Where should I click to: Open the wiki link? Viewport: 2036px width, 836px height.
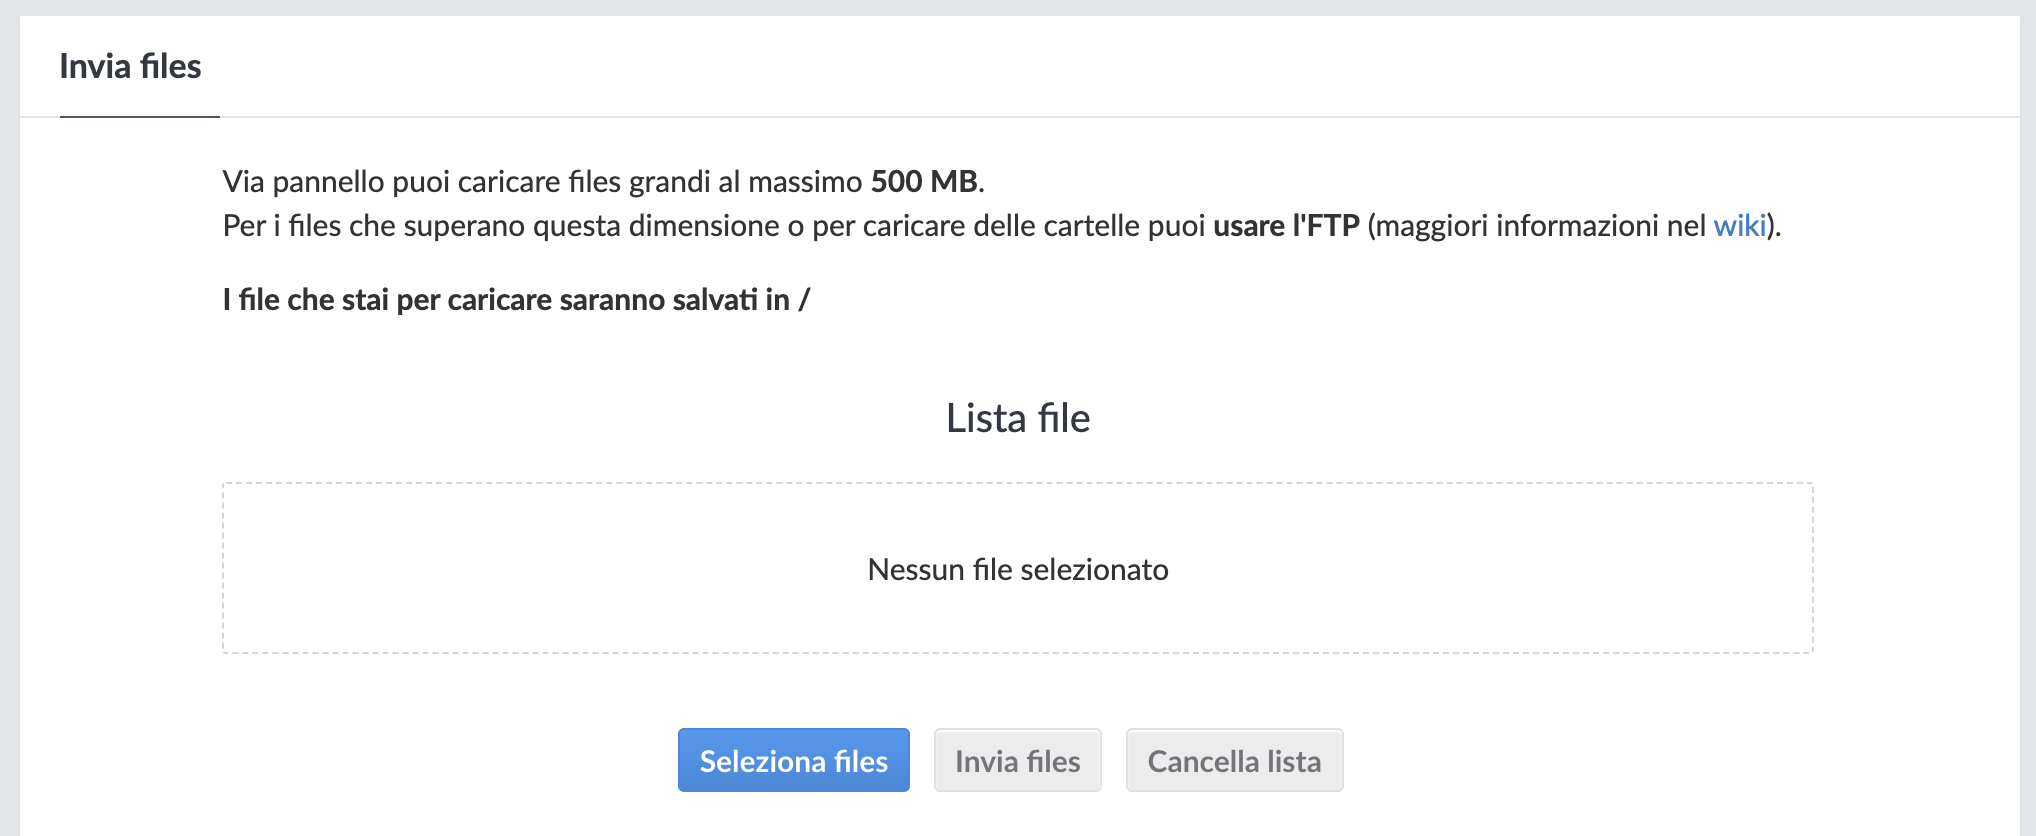(x=1739, y=226)
